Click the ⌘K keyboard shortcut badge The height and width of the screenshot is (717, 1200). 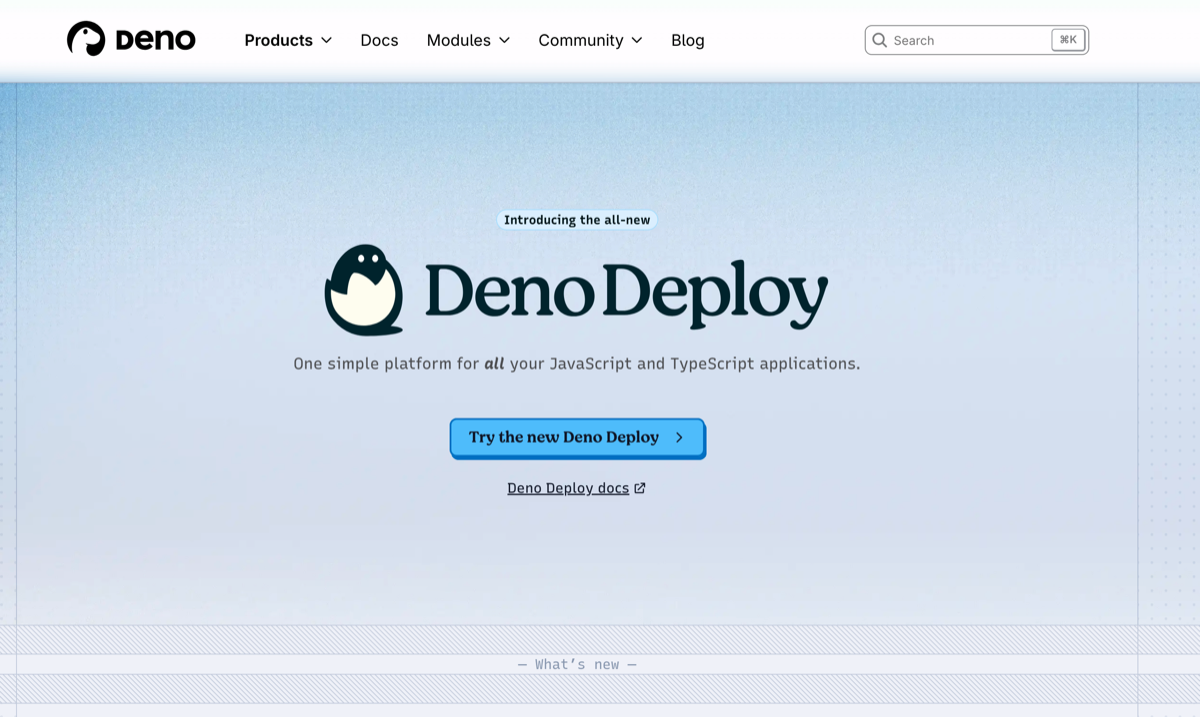(1068, 39)
